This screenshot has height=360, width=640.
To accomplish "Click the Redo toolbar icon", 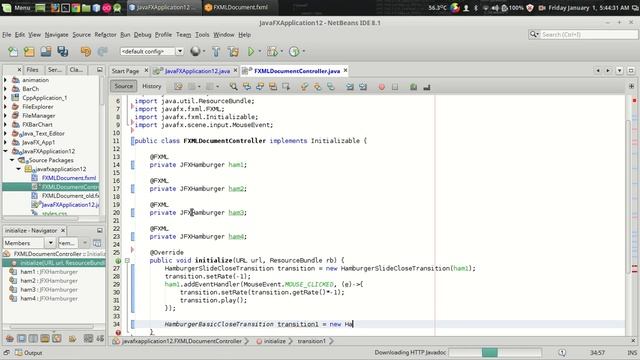I will pyautogui.click(x=102, y=51).
